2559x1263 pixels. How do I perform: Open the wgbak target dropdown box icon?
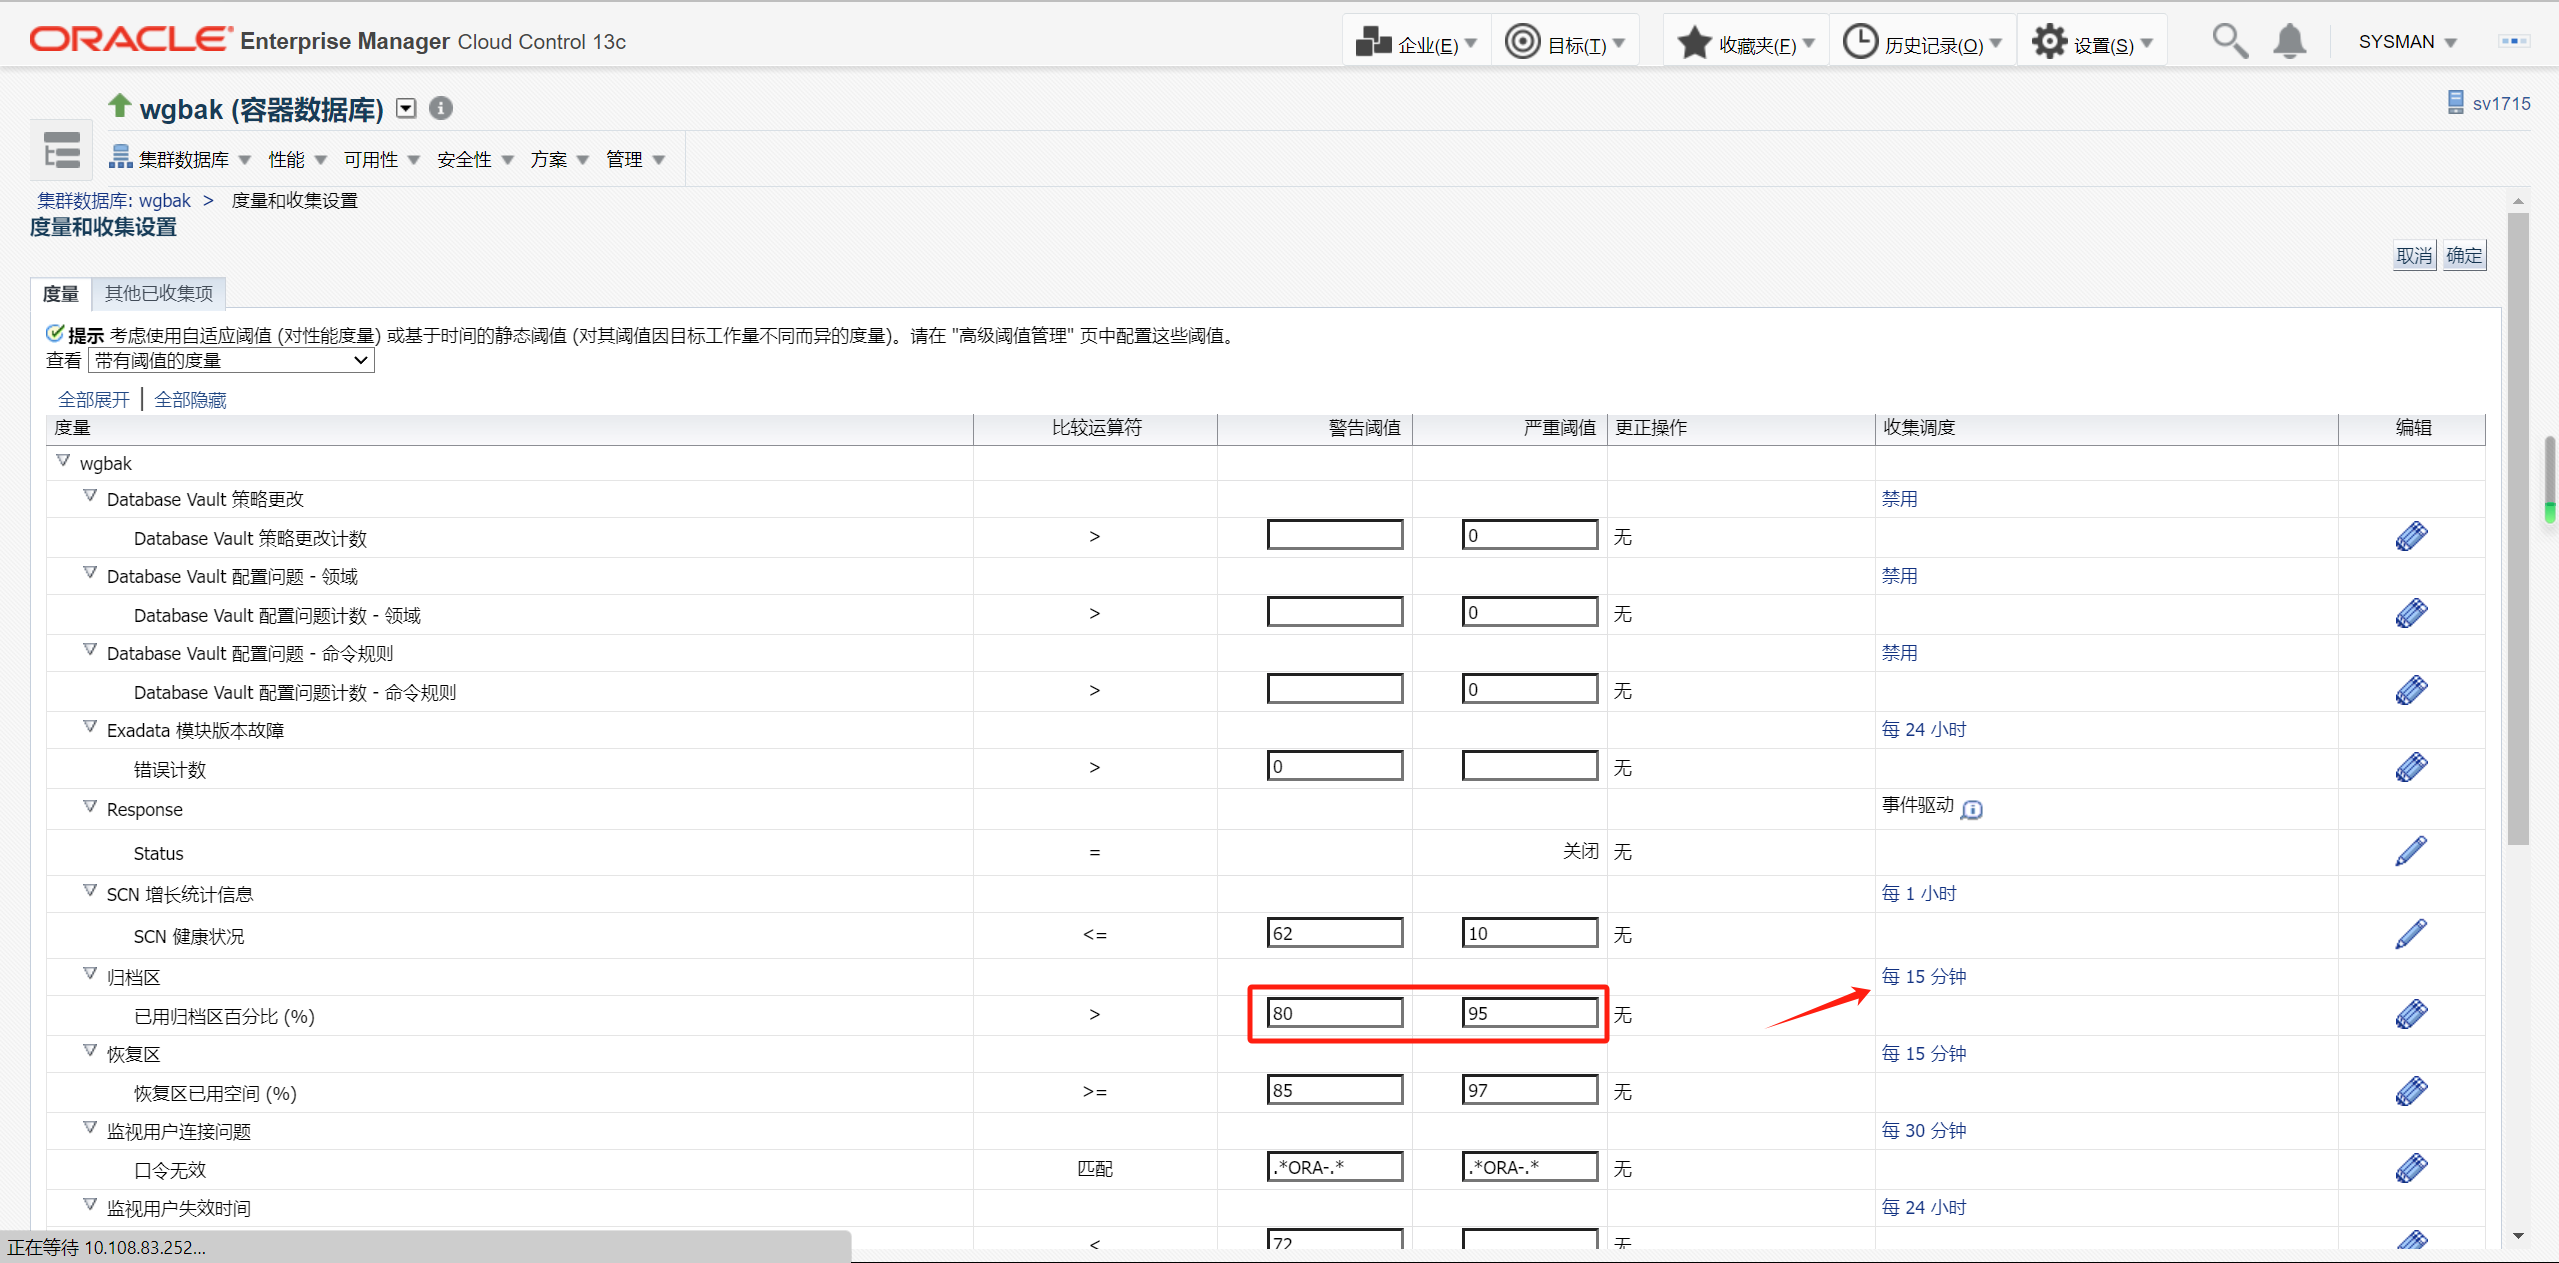pos(406,108)
